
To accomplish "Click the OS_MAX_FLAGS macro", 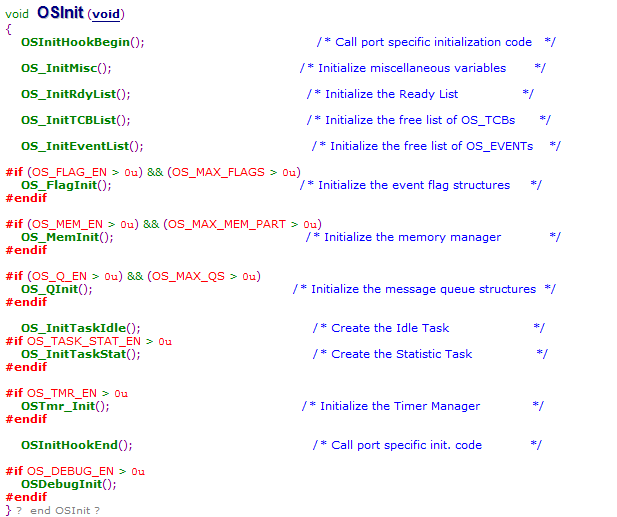I will [x=218, y=172].
